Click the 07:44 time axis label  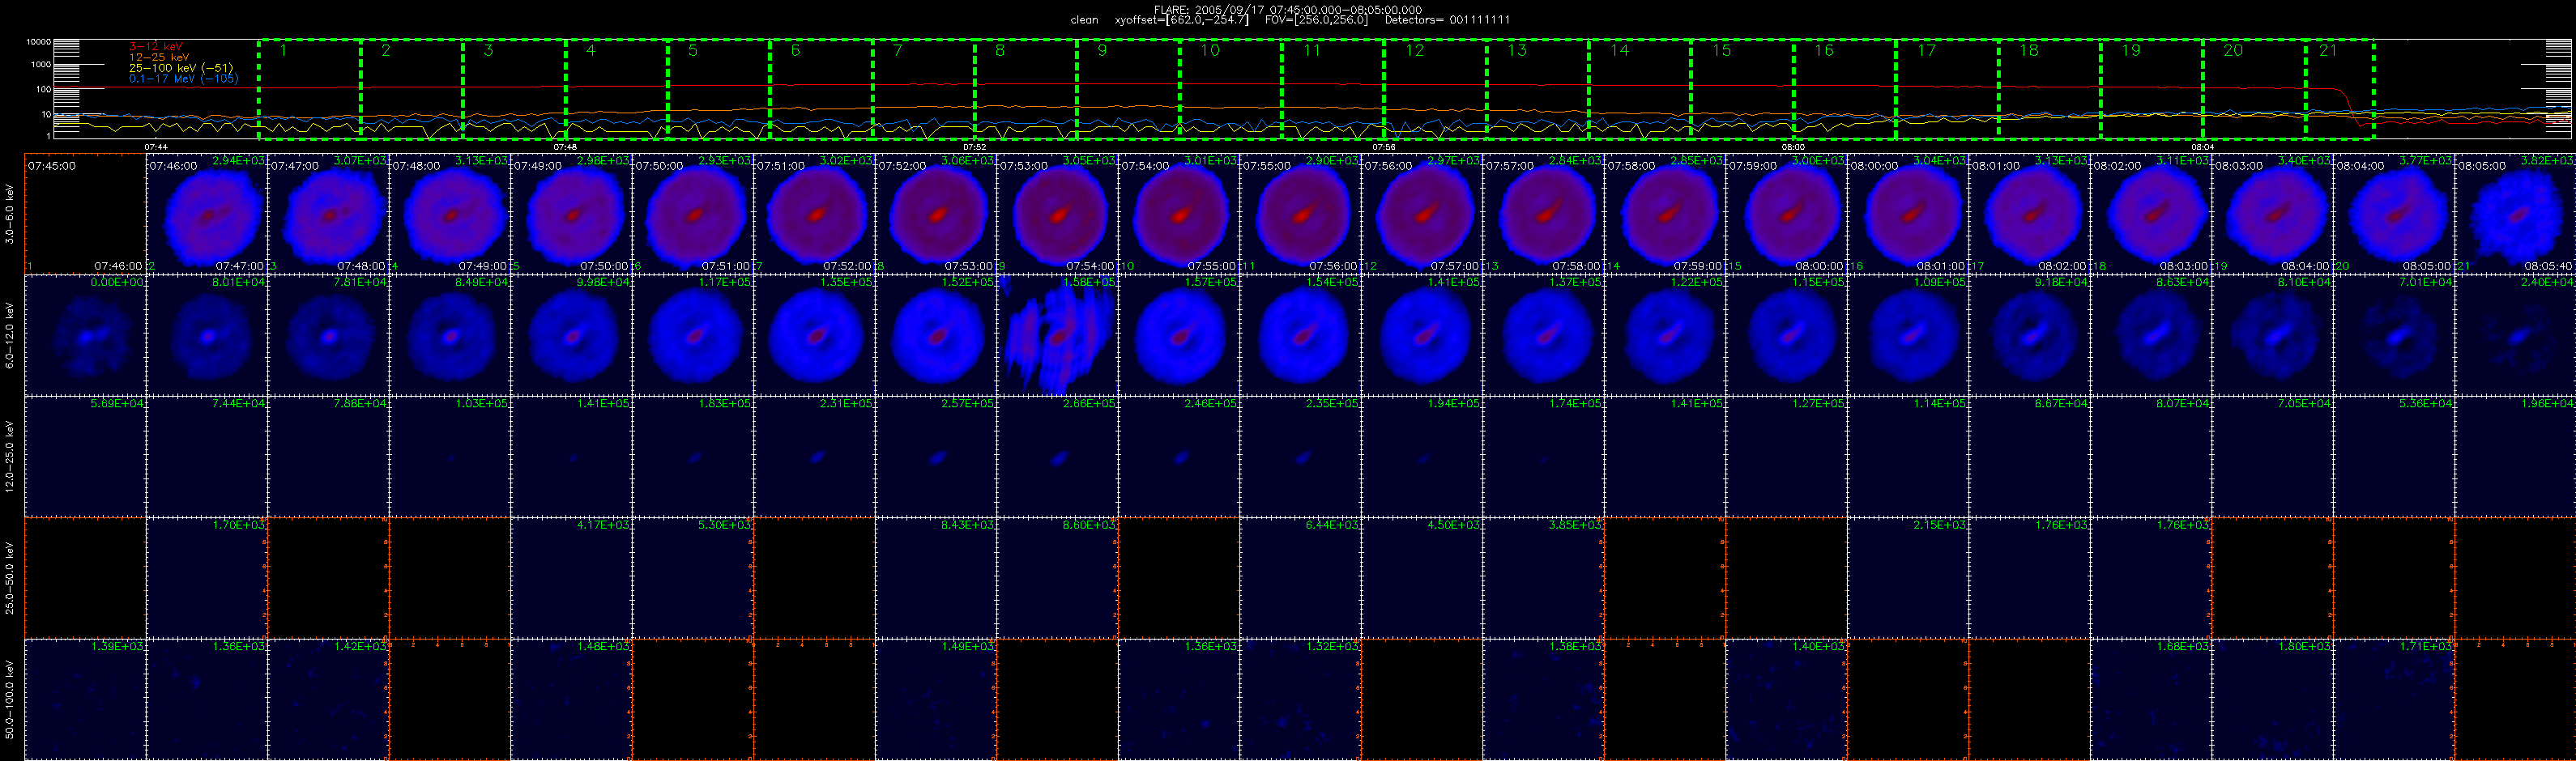(155, 147)
